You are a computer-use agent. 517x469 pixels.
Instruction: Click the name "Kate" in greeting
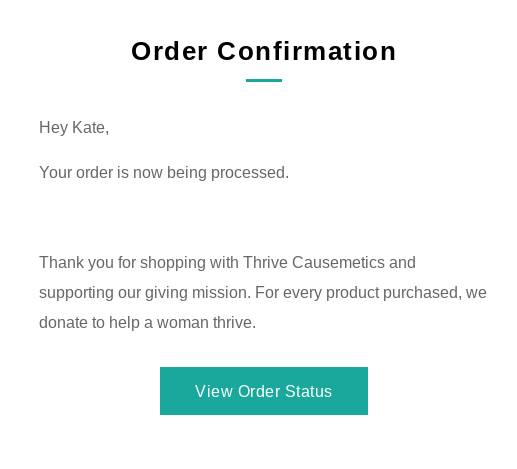coord(91,128)
